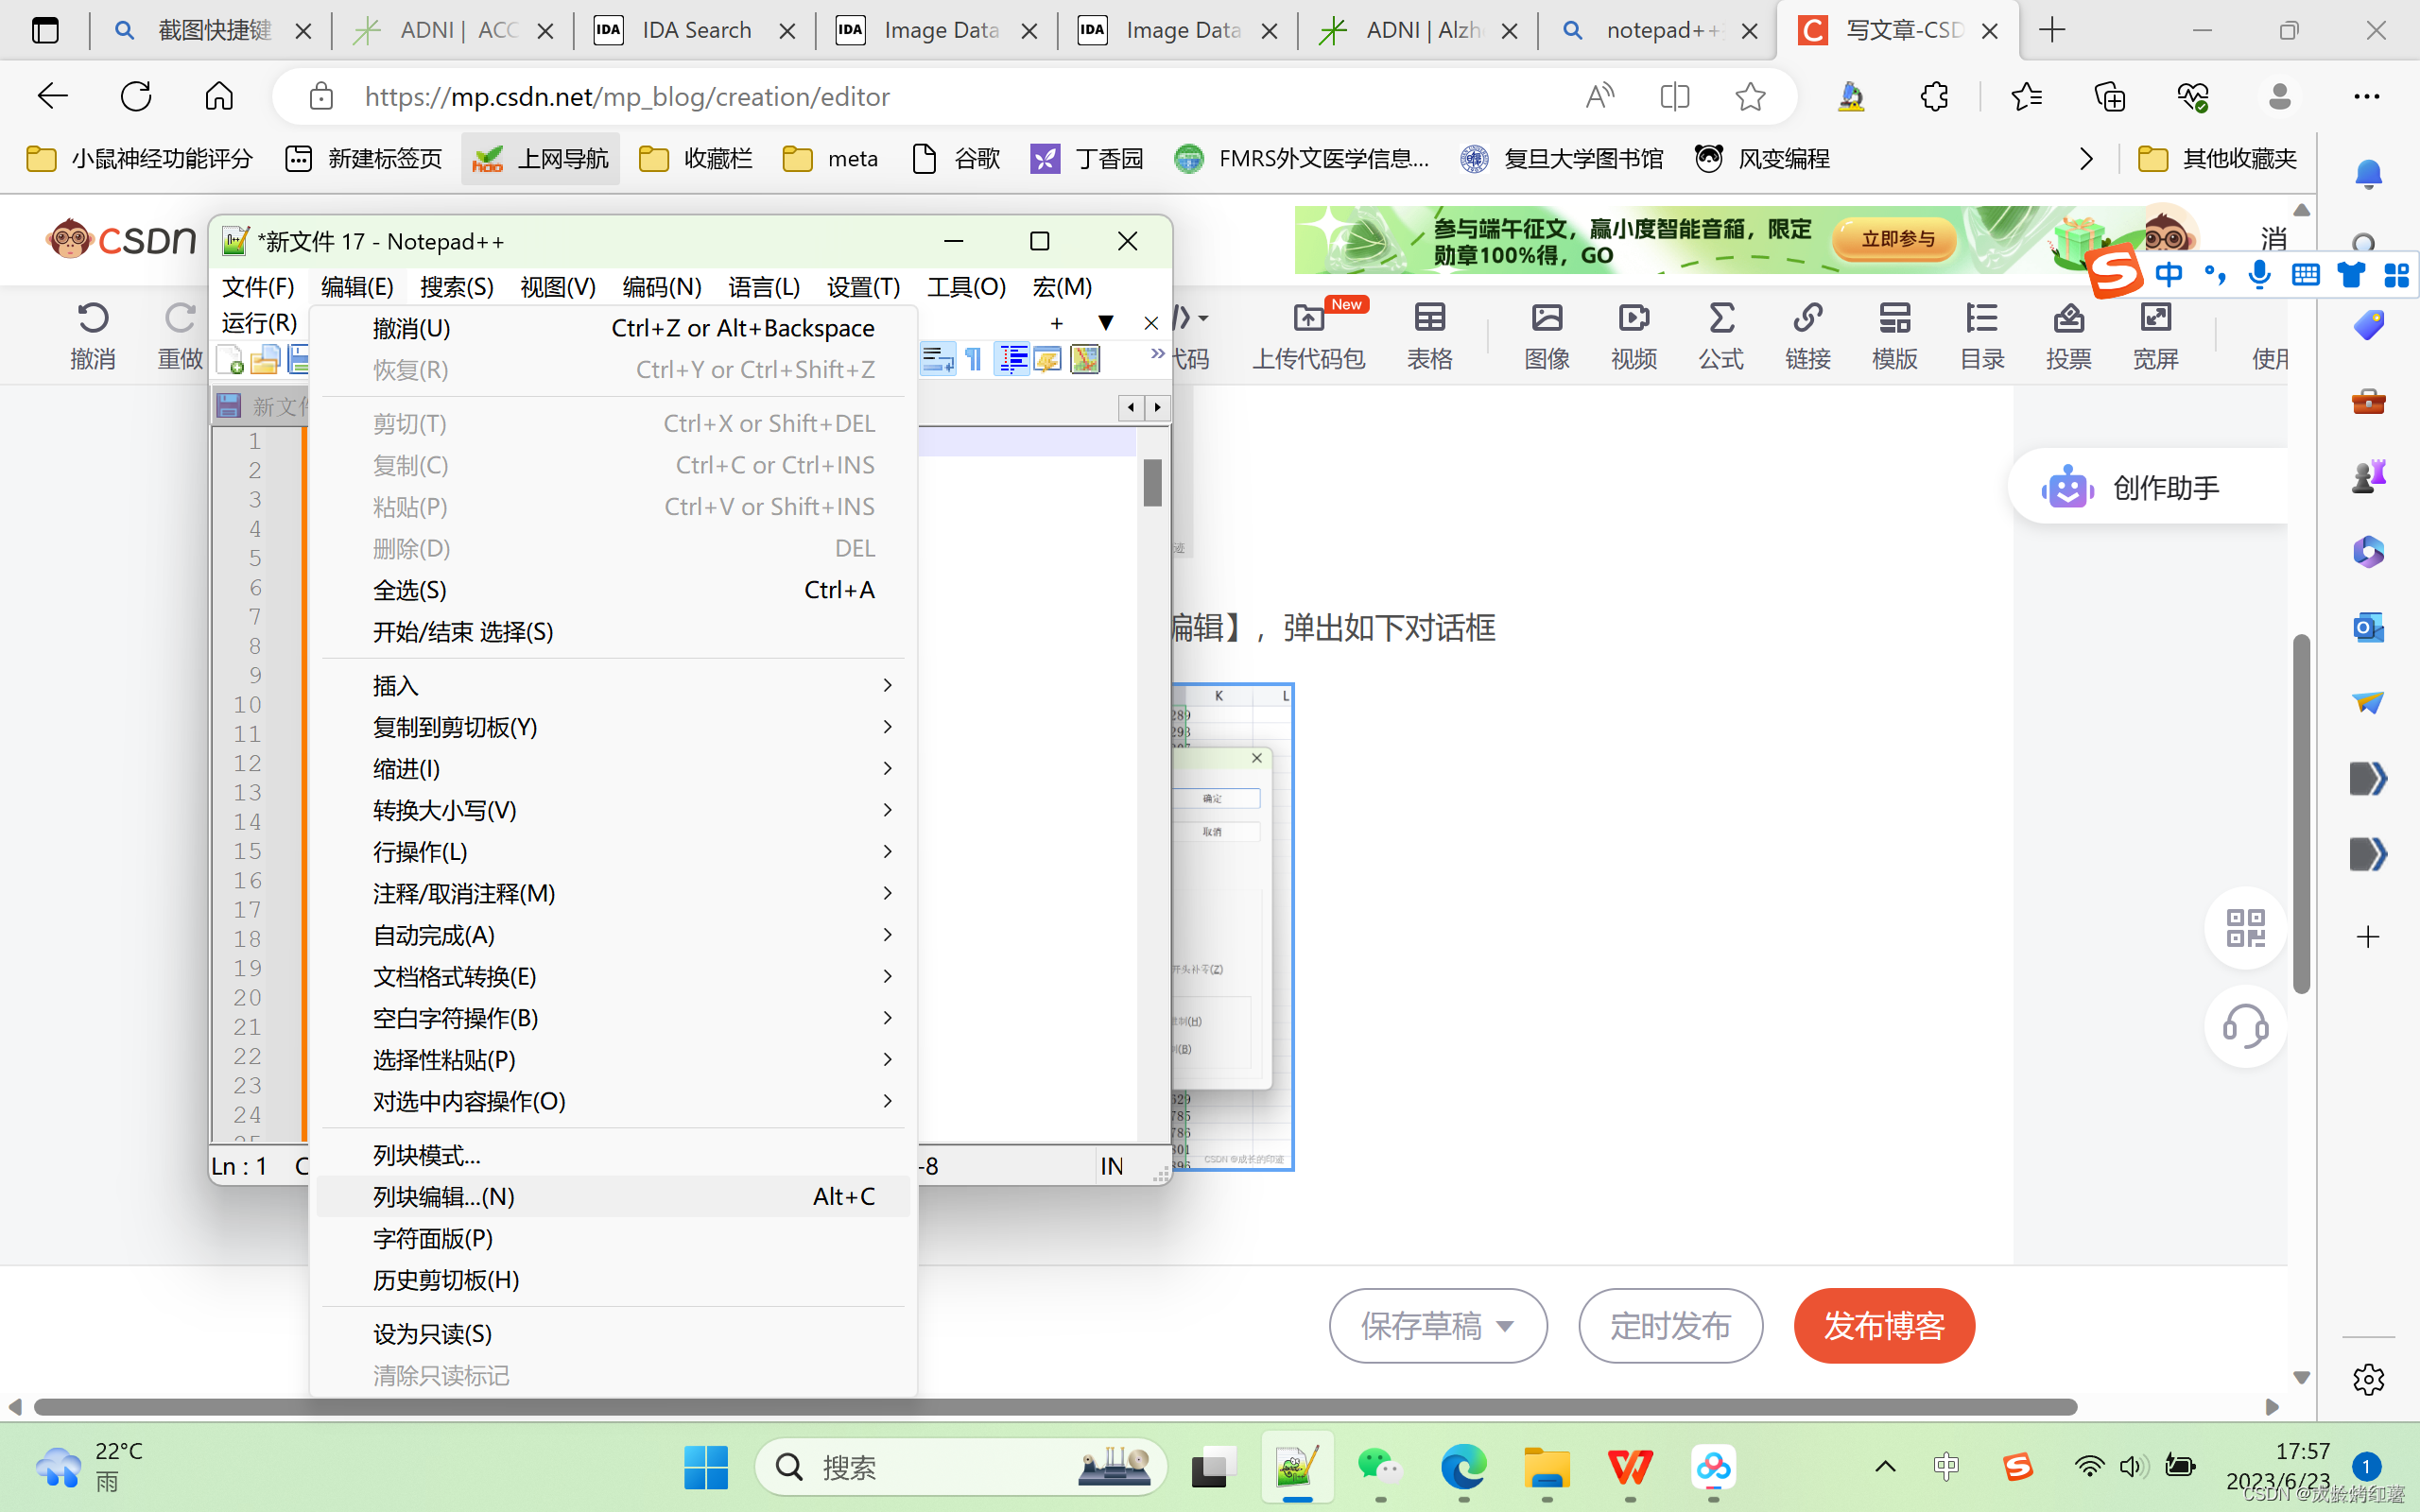The width and height of the screenshot is (2420, 1512).
Task: Toggle 开始/结束 选择(S) in Edit menu
Action: click(462, 632)
